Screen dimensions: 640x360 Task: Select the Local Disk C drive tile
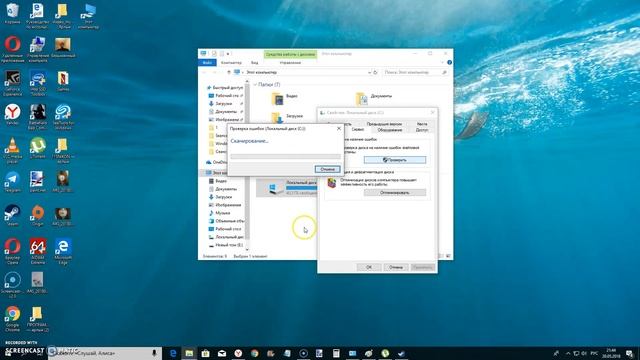(x=287, y=188)
